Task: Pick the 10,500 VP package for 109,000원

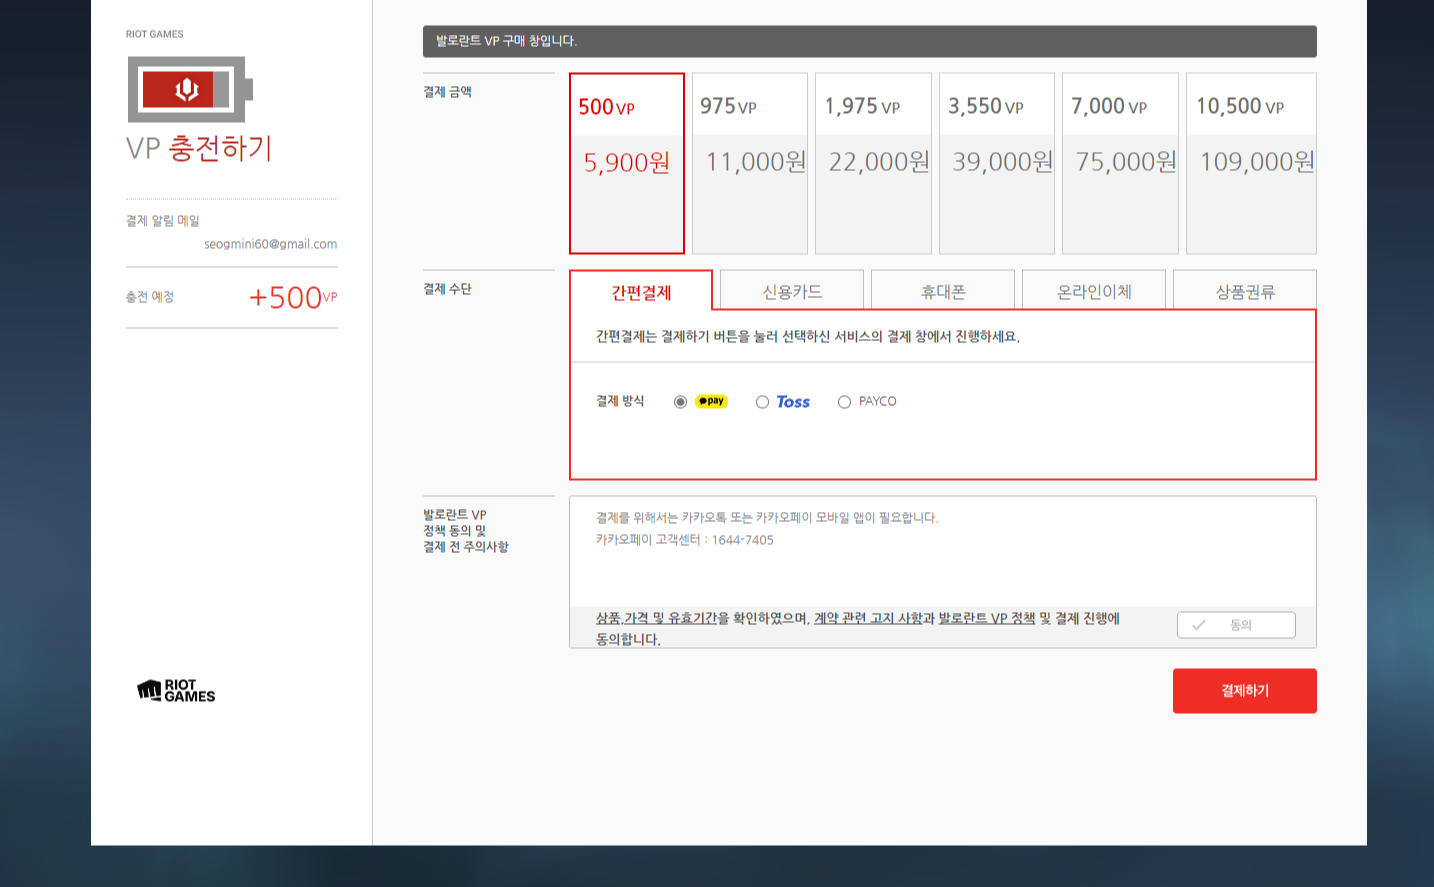Action: (x=1251, y=163)
